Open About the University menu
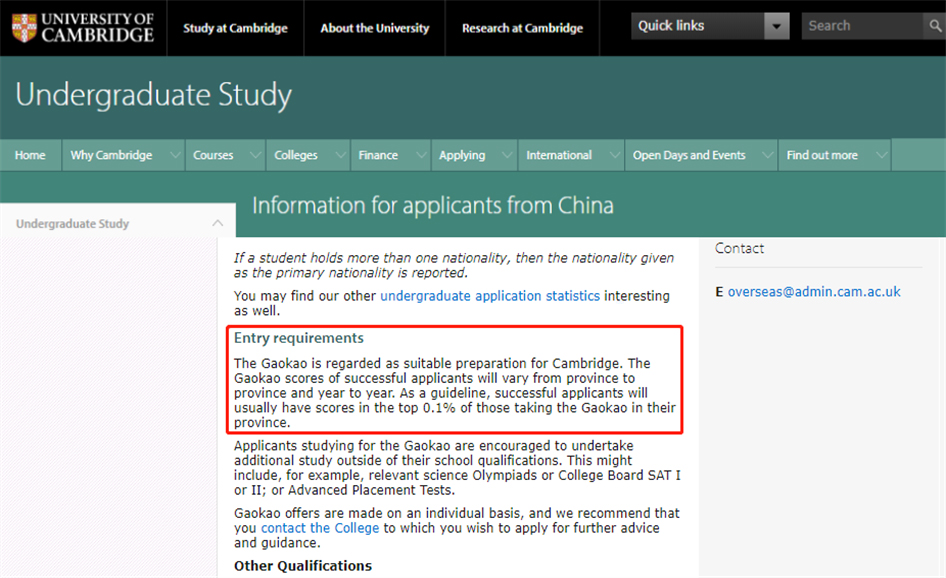 click(x=375, y=28)
